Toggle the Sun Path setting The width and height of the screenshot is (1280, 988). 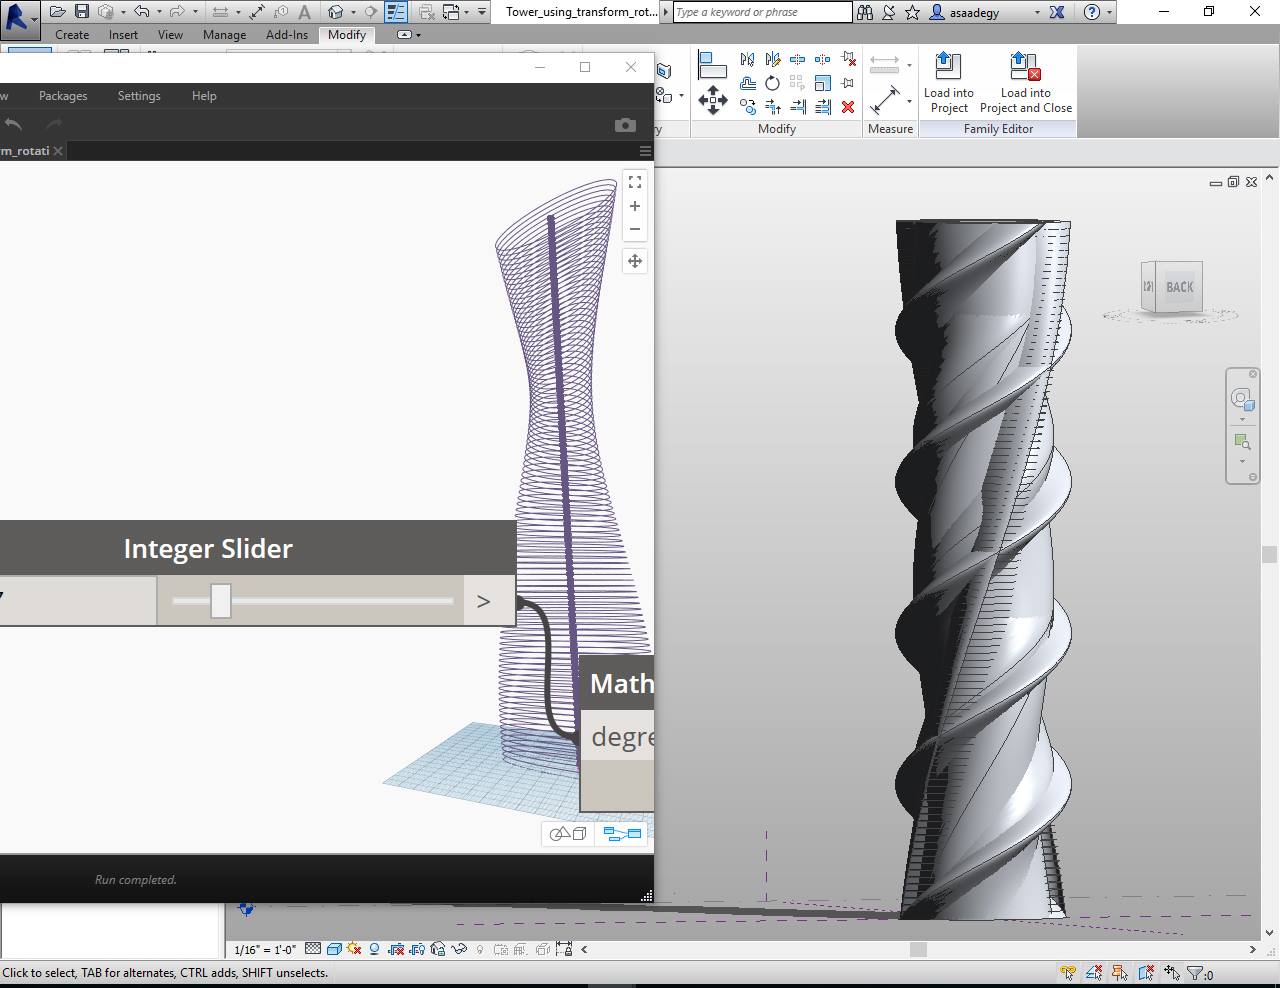tap(353, 950)
